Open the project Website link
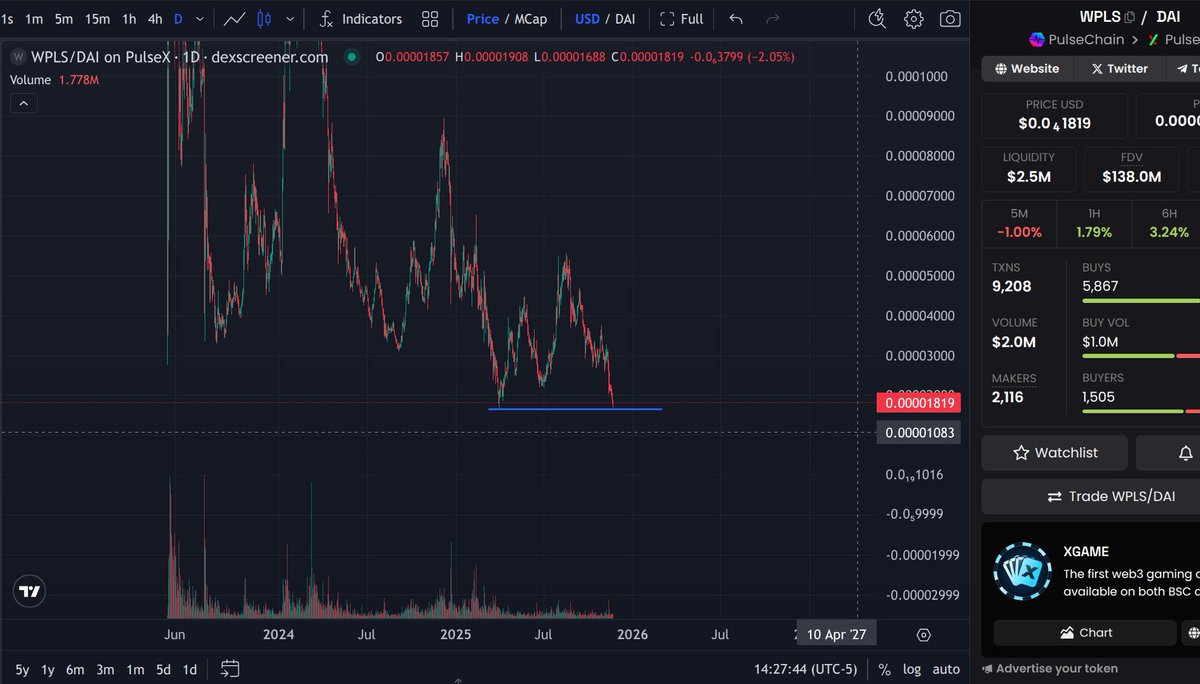 pos(1026,68)
